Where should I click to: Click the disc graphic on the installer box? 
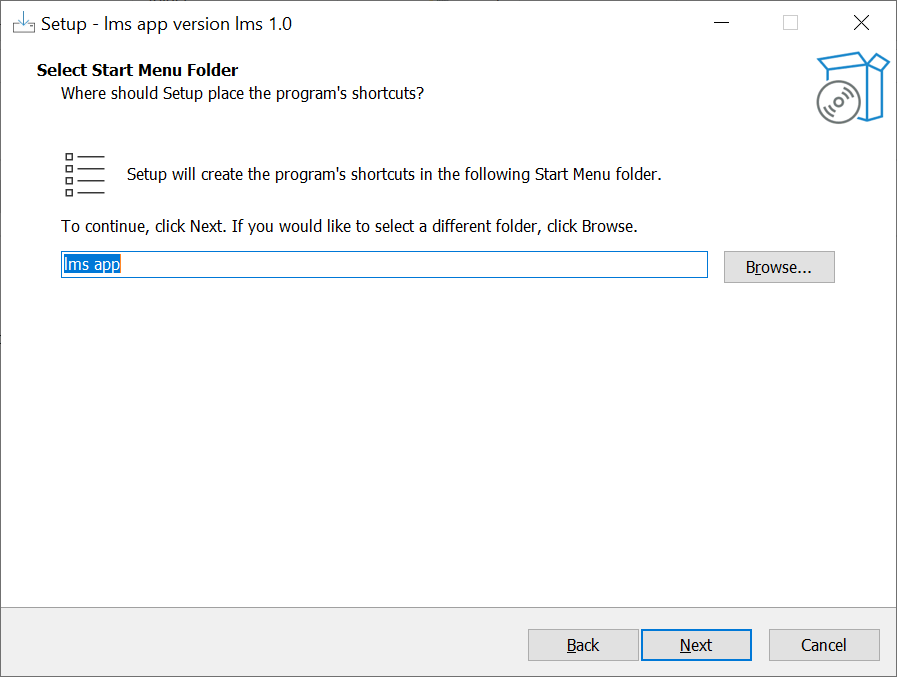point(838,101)
